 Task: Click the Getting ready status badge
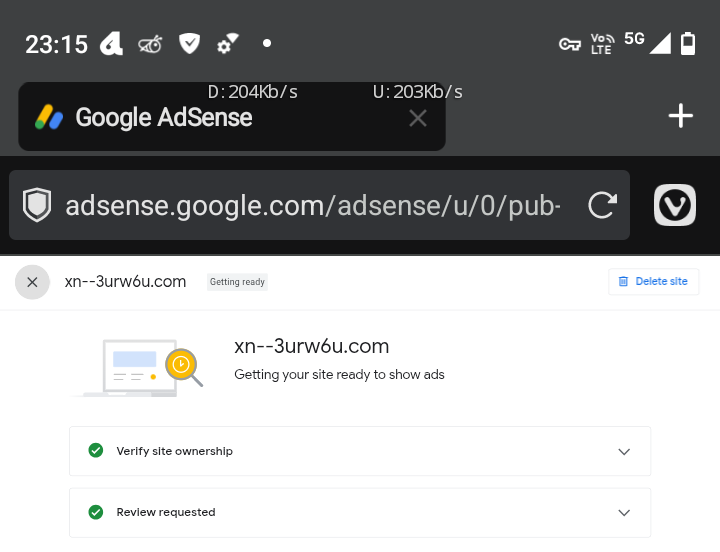[x=237, y=282]
